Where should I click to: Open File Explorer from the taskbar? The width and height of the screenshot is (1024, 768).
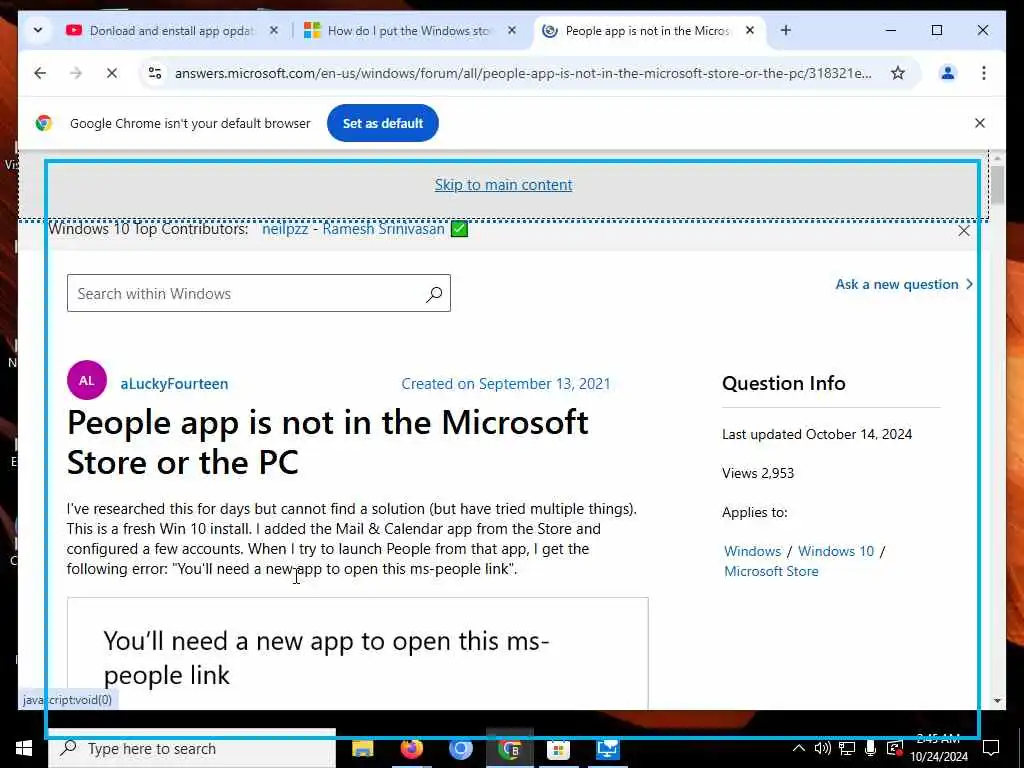tap(362, 748)
